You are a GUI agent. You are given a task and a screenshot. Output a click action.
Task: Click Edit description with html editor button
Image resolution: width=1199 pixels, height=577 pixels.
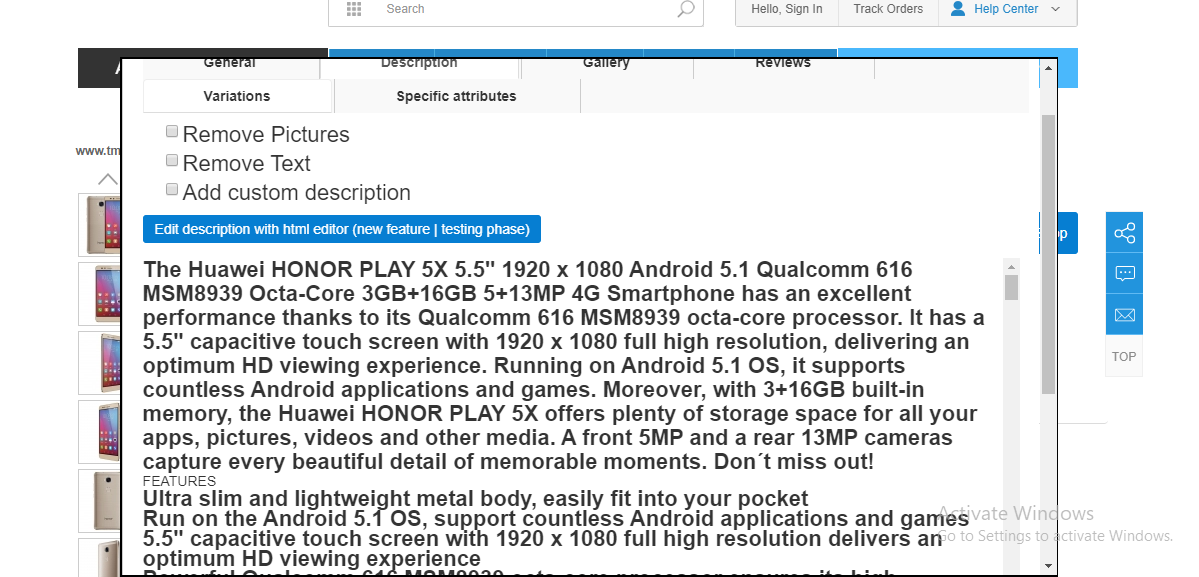[x=342, y=229]
